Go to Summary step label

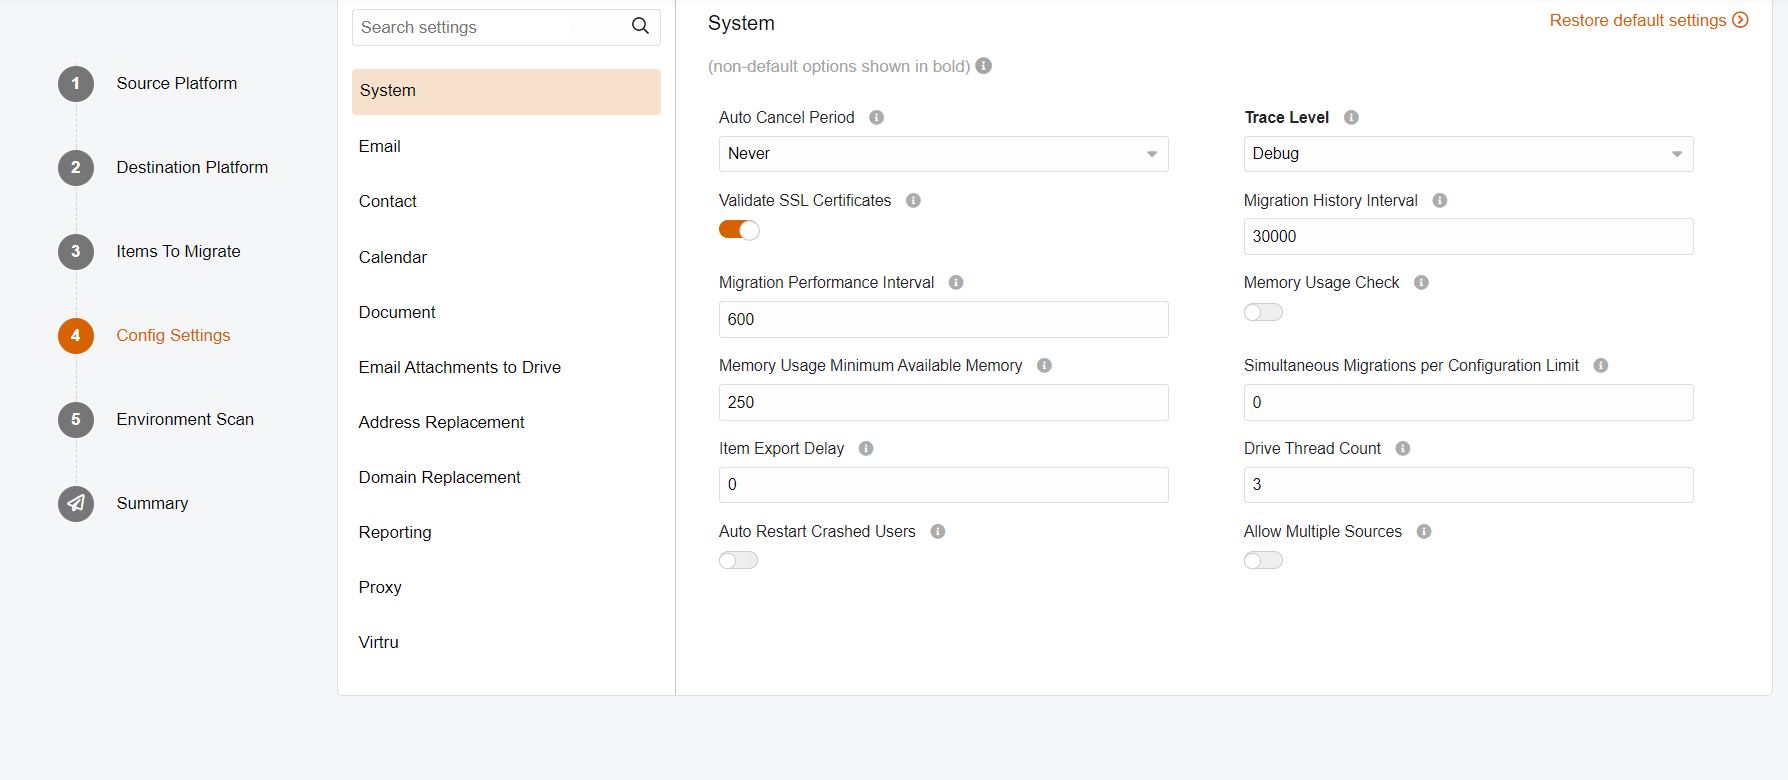coord(152,504)
